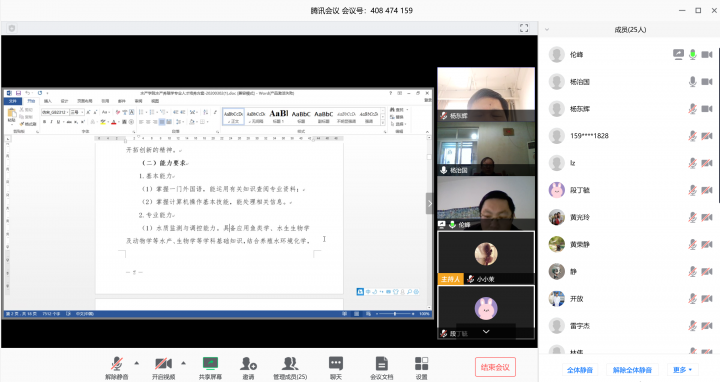Select 伦峰's video thumbnail
This screenshot has height=382, width=720.
pos(486,203)
